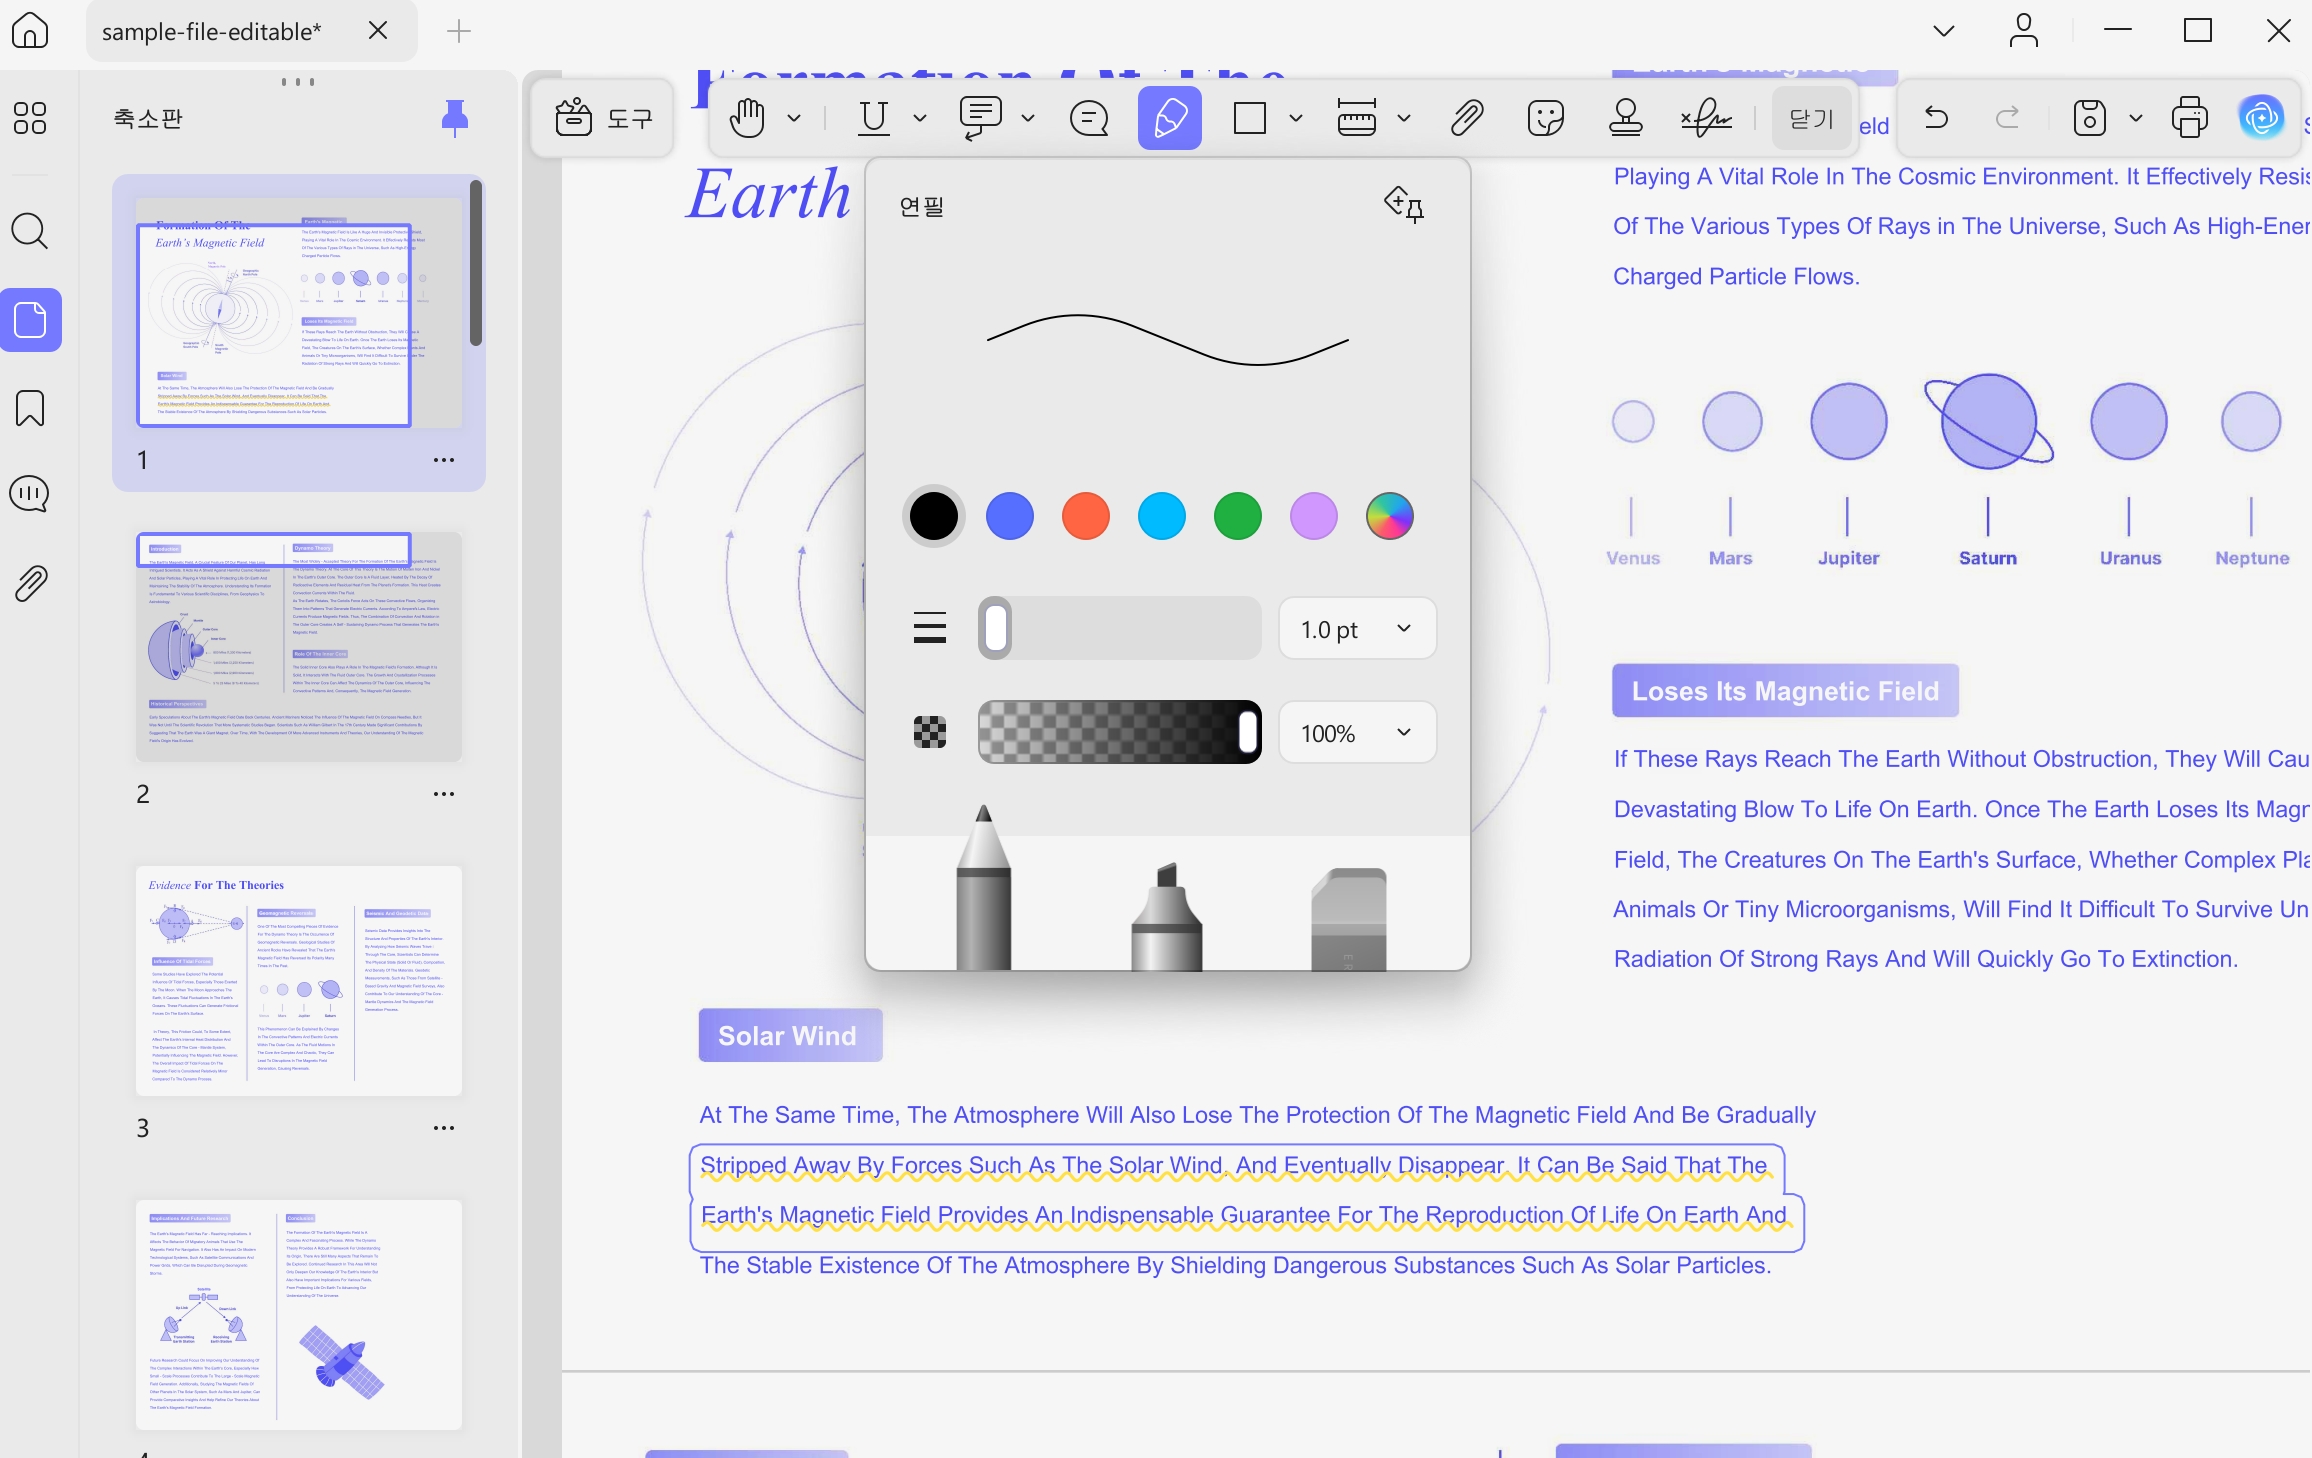
Task: Expand the 1.0 pt thickness dropdown
Action: (x=1357, y=629)
